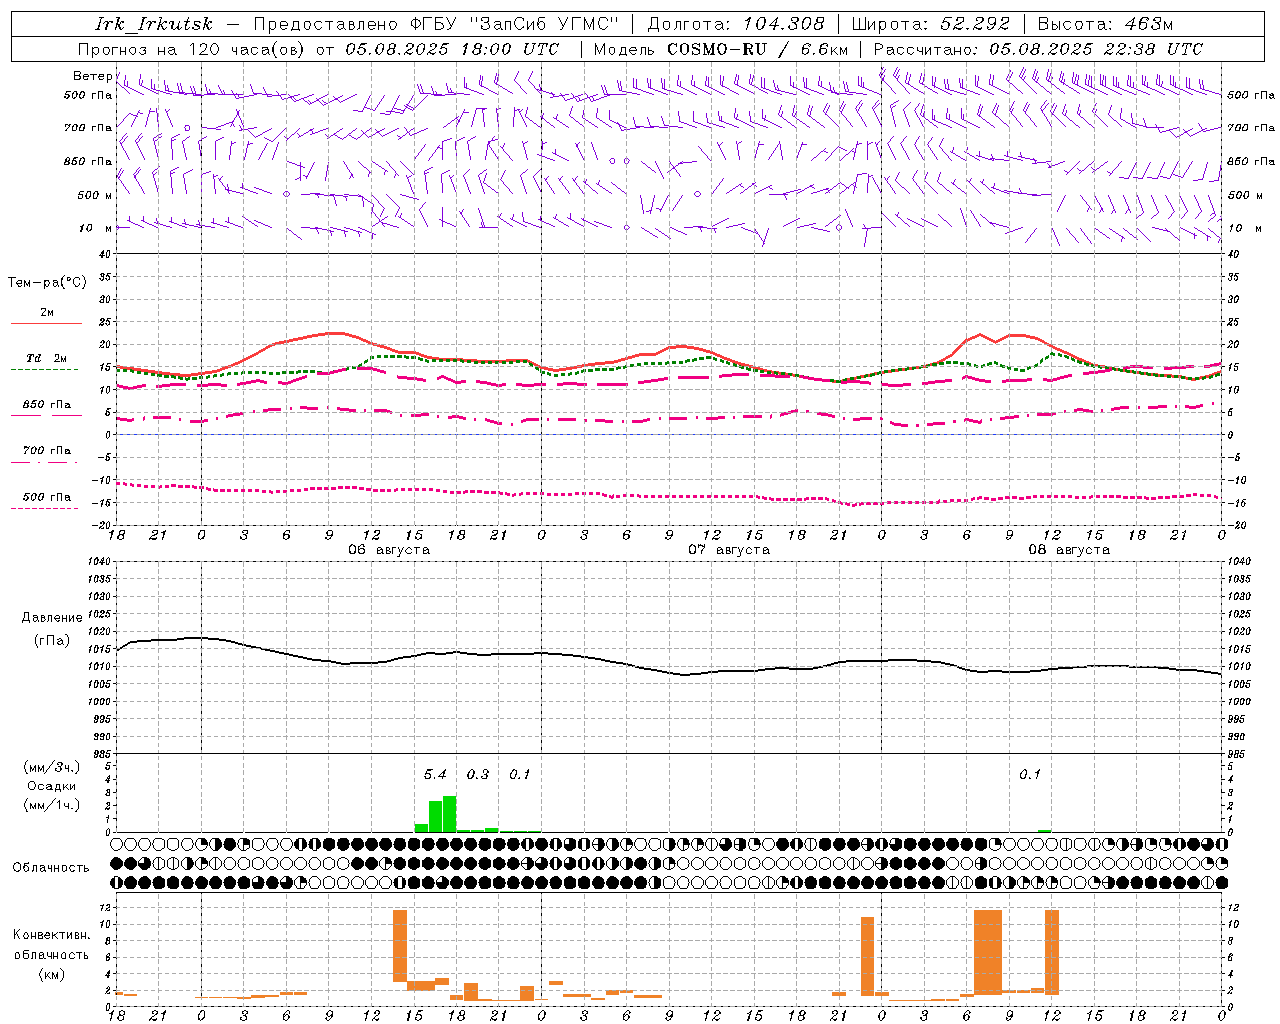Select the Прогноз на 120 часа(ов) header text

192,49
